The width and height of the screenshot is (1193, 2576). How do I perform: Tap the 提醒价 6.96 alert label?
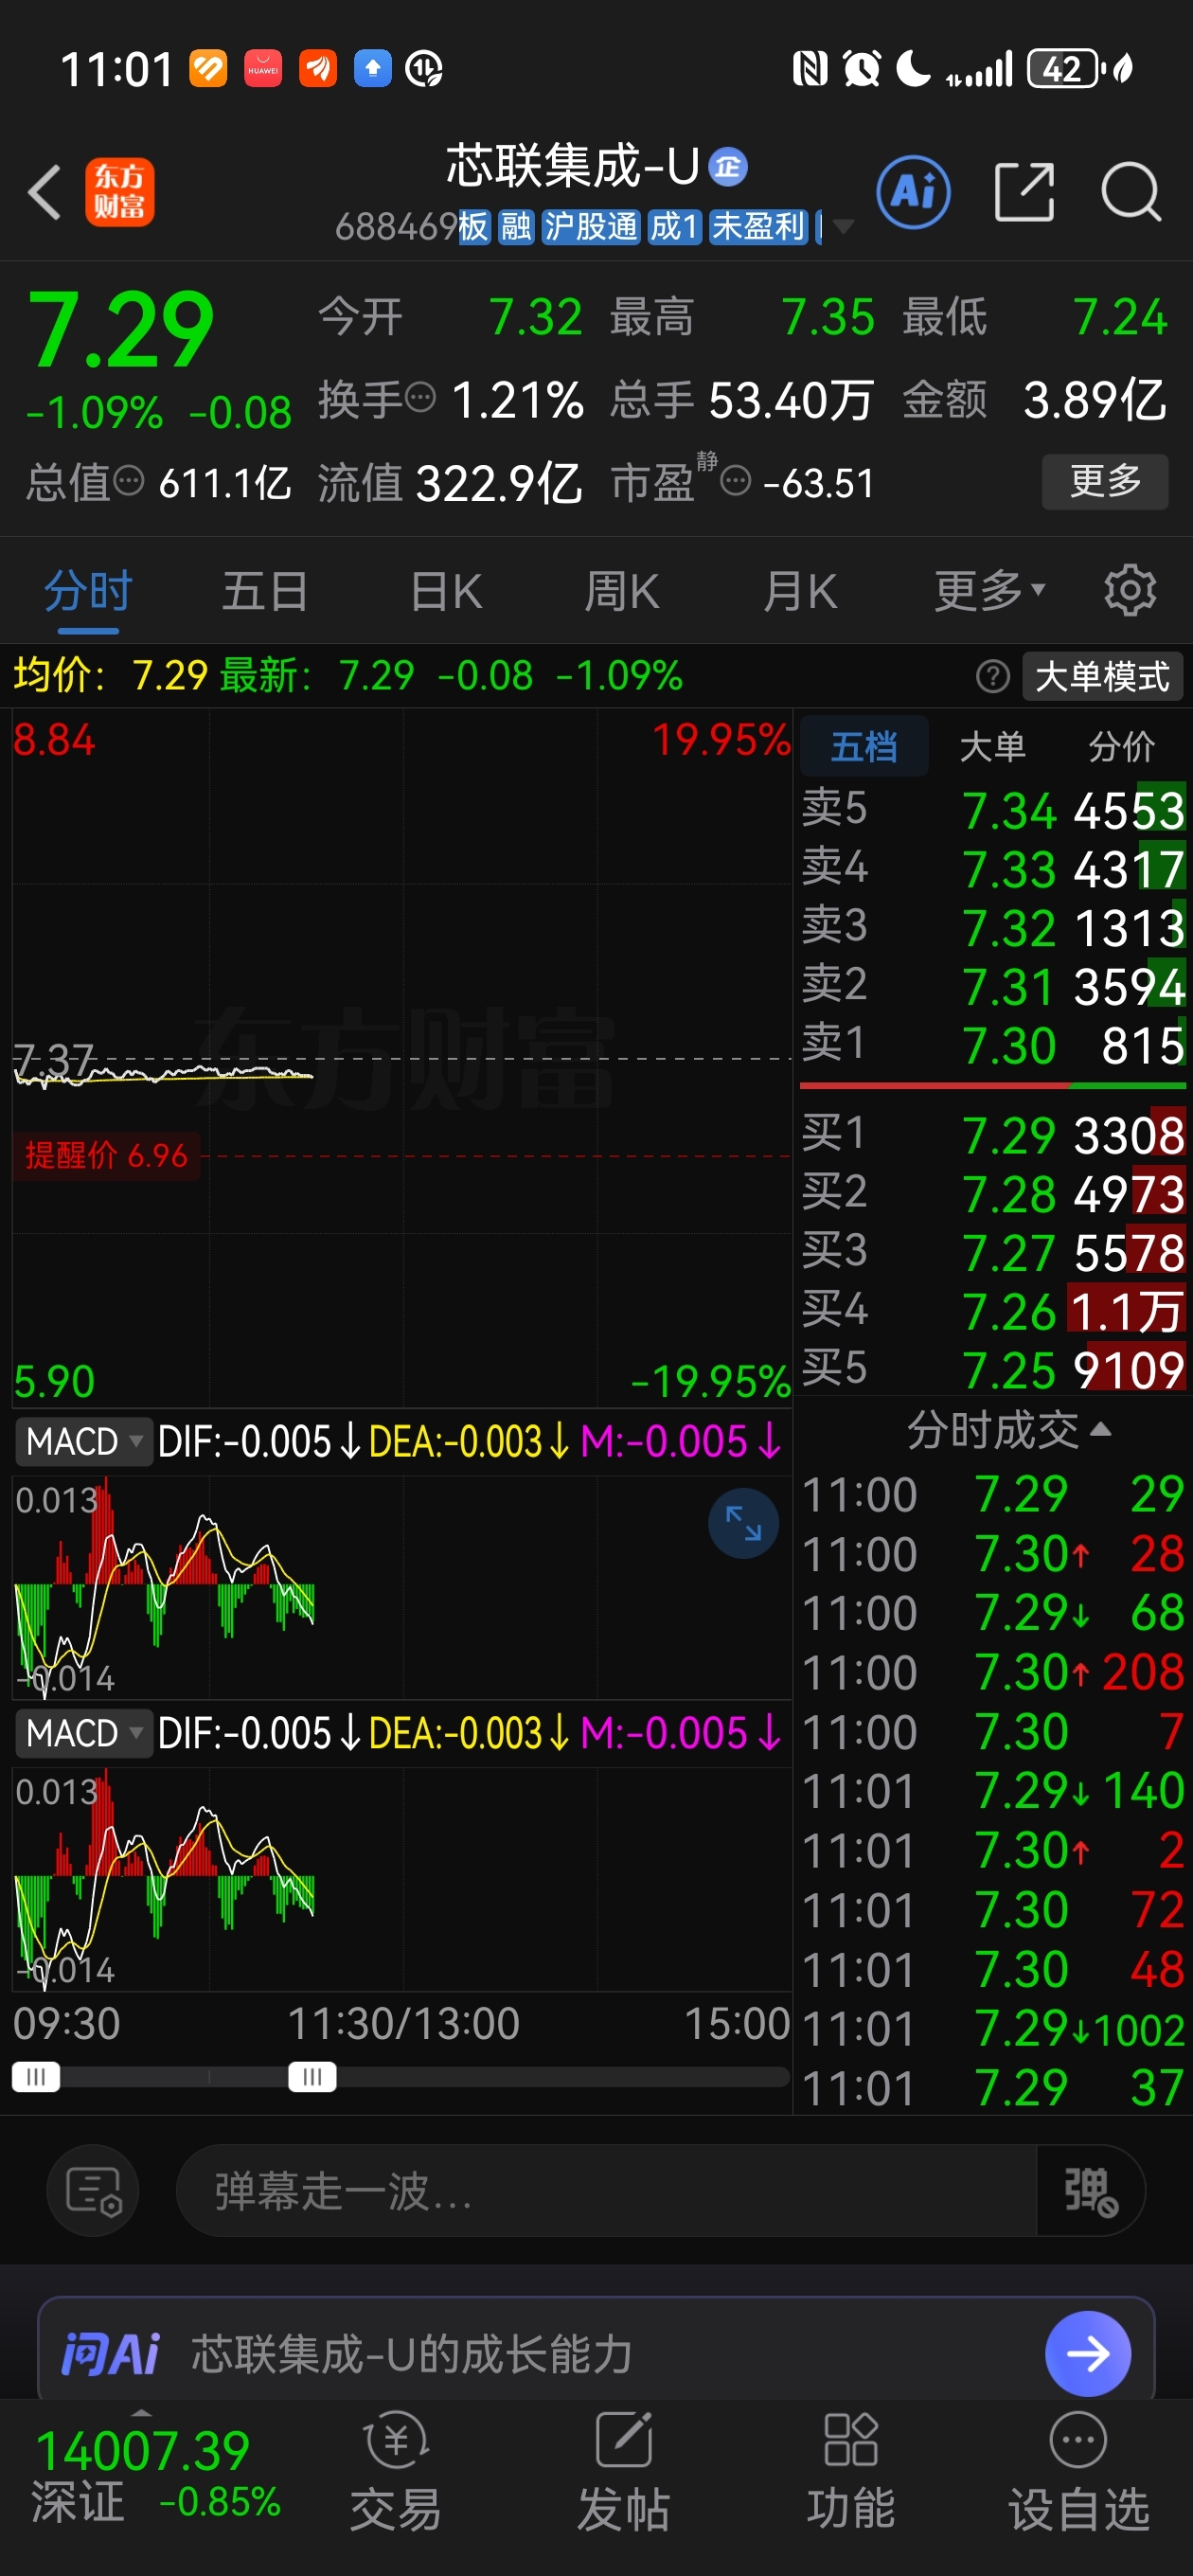[x=106, y=1155]
